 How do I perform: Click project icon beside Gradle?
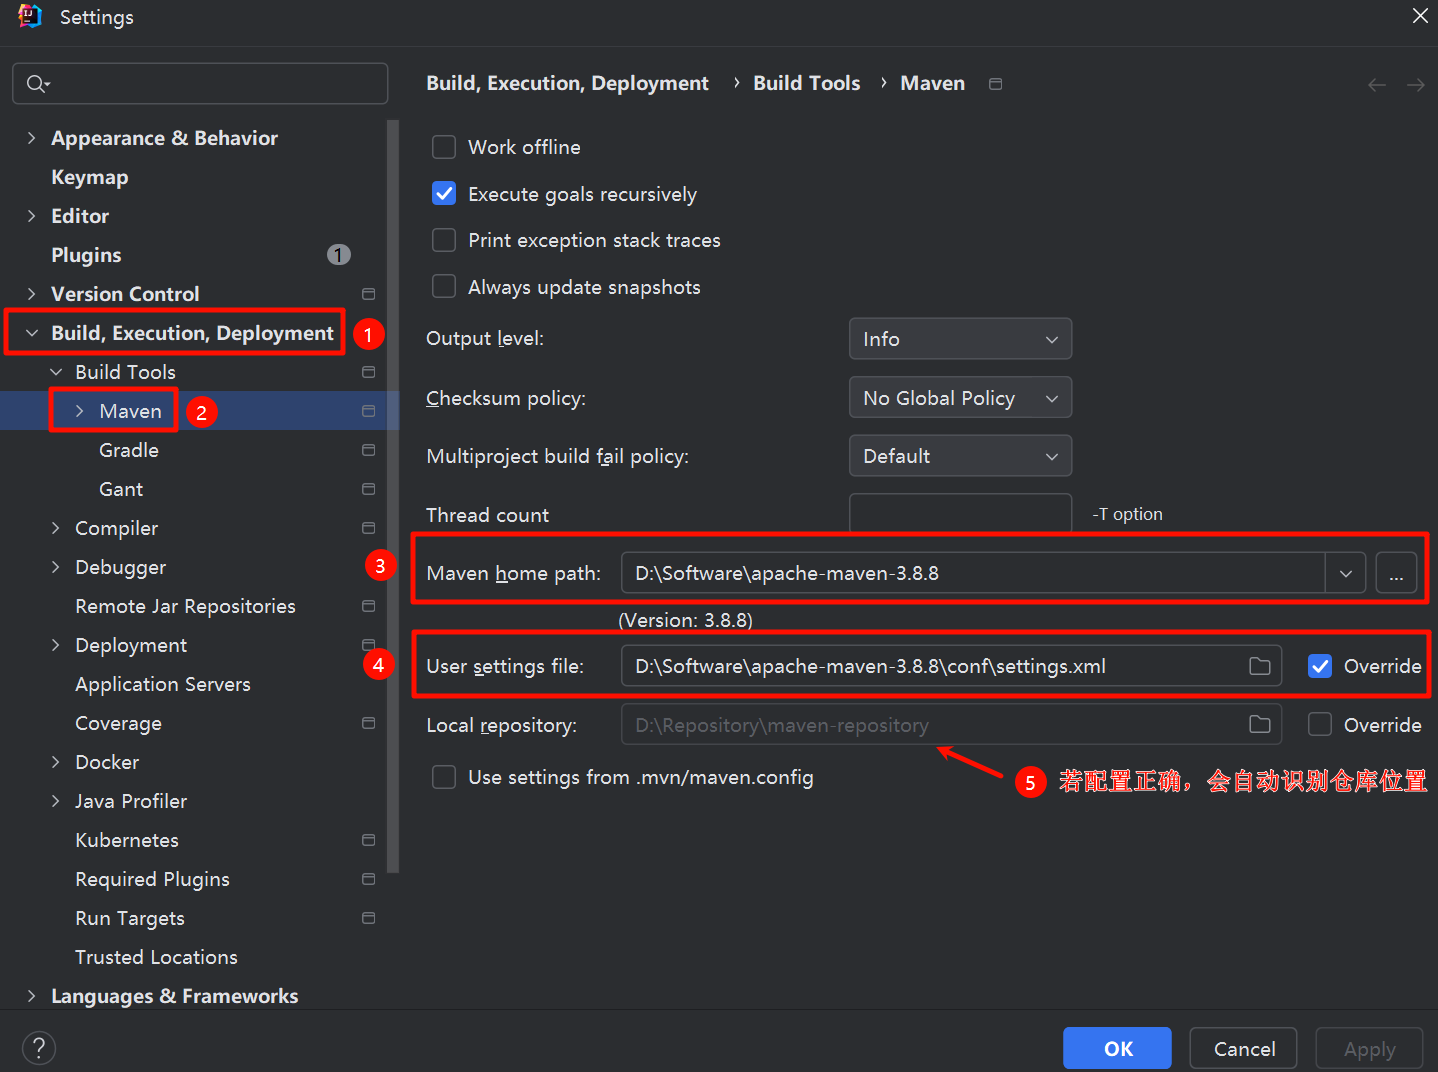coord(368,450)
